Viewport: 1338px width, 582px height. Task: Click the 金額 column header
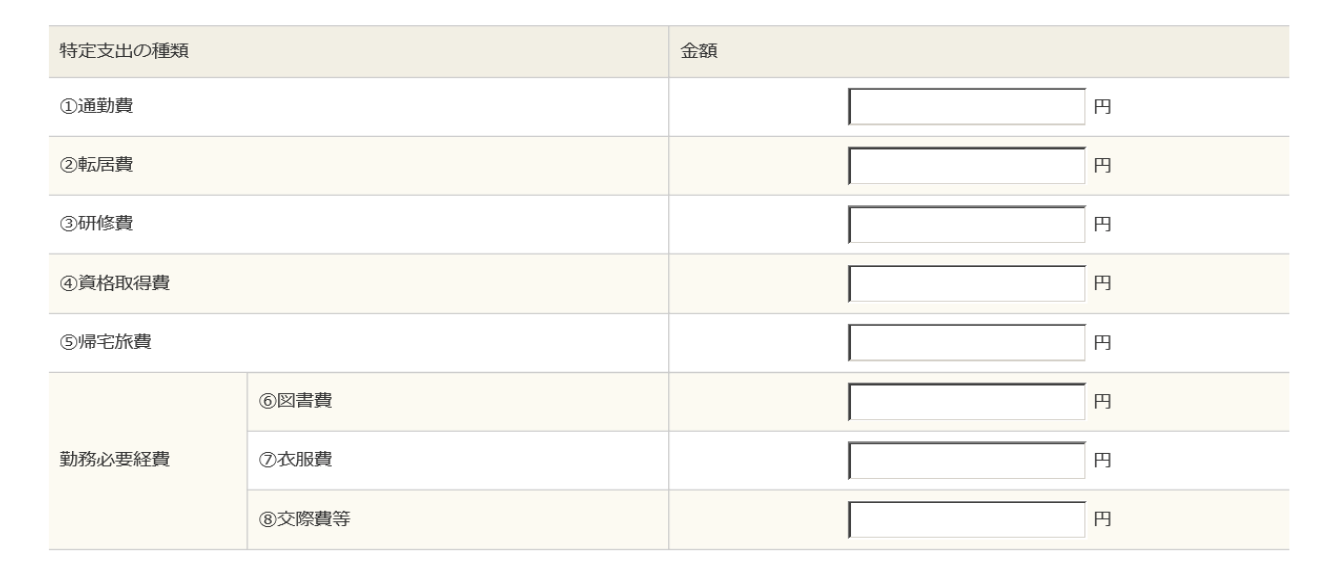pyautogui.click(x=694, y=52)
